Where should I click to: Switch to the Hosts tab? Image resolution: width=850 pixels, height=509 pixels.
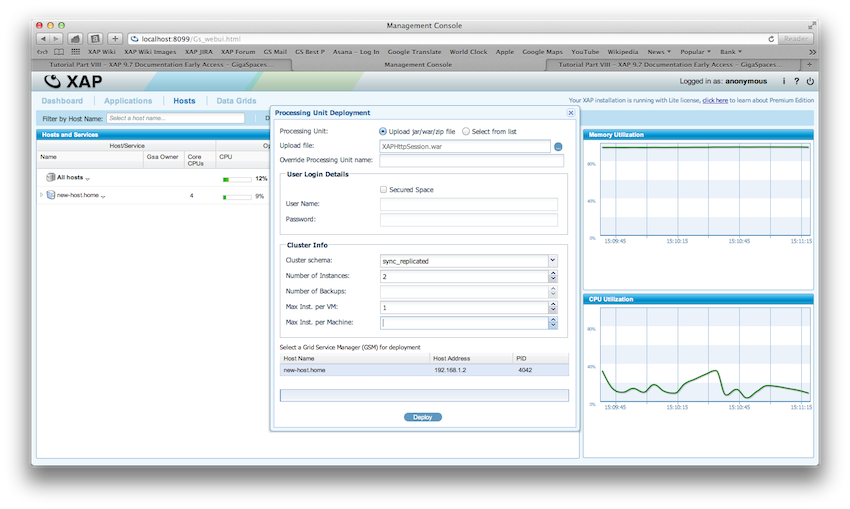tap(184, 101)
